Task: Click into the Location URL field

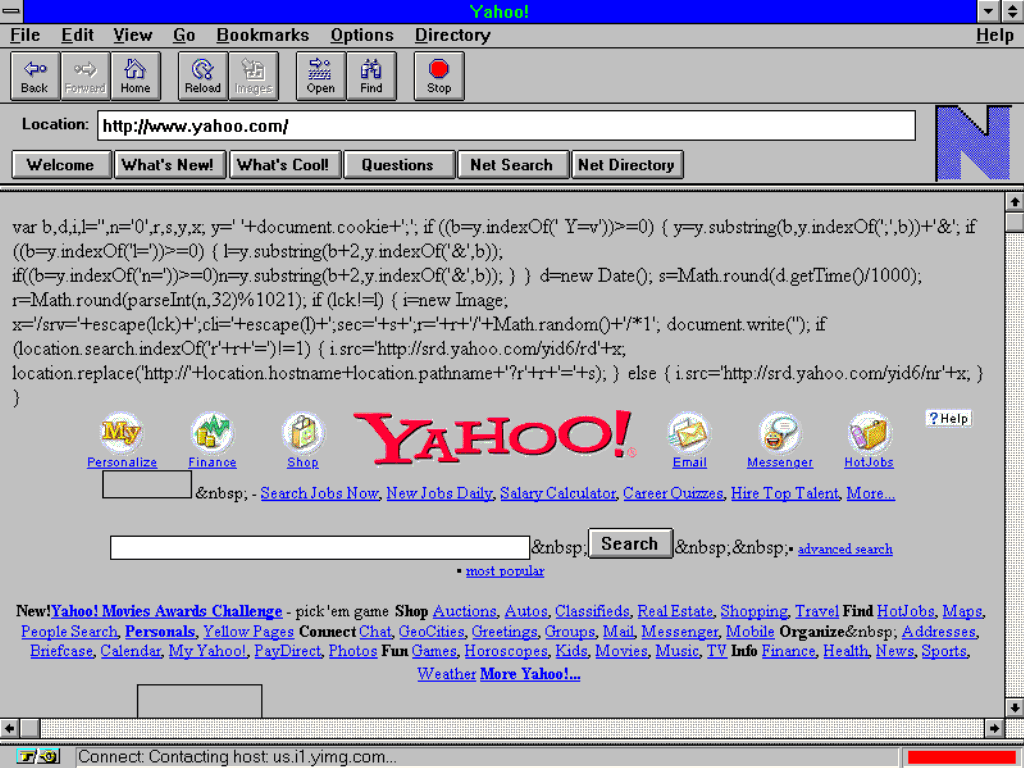Action: (x=506, y=125)
